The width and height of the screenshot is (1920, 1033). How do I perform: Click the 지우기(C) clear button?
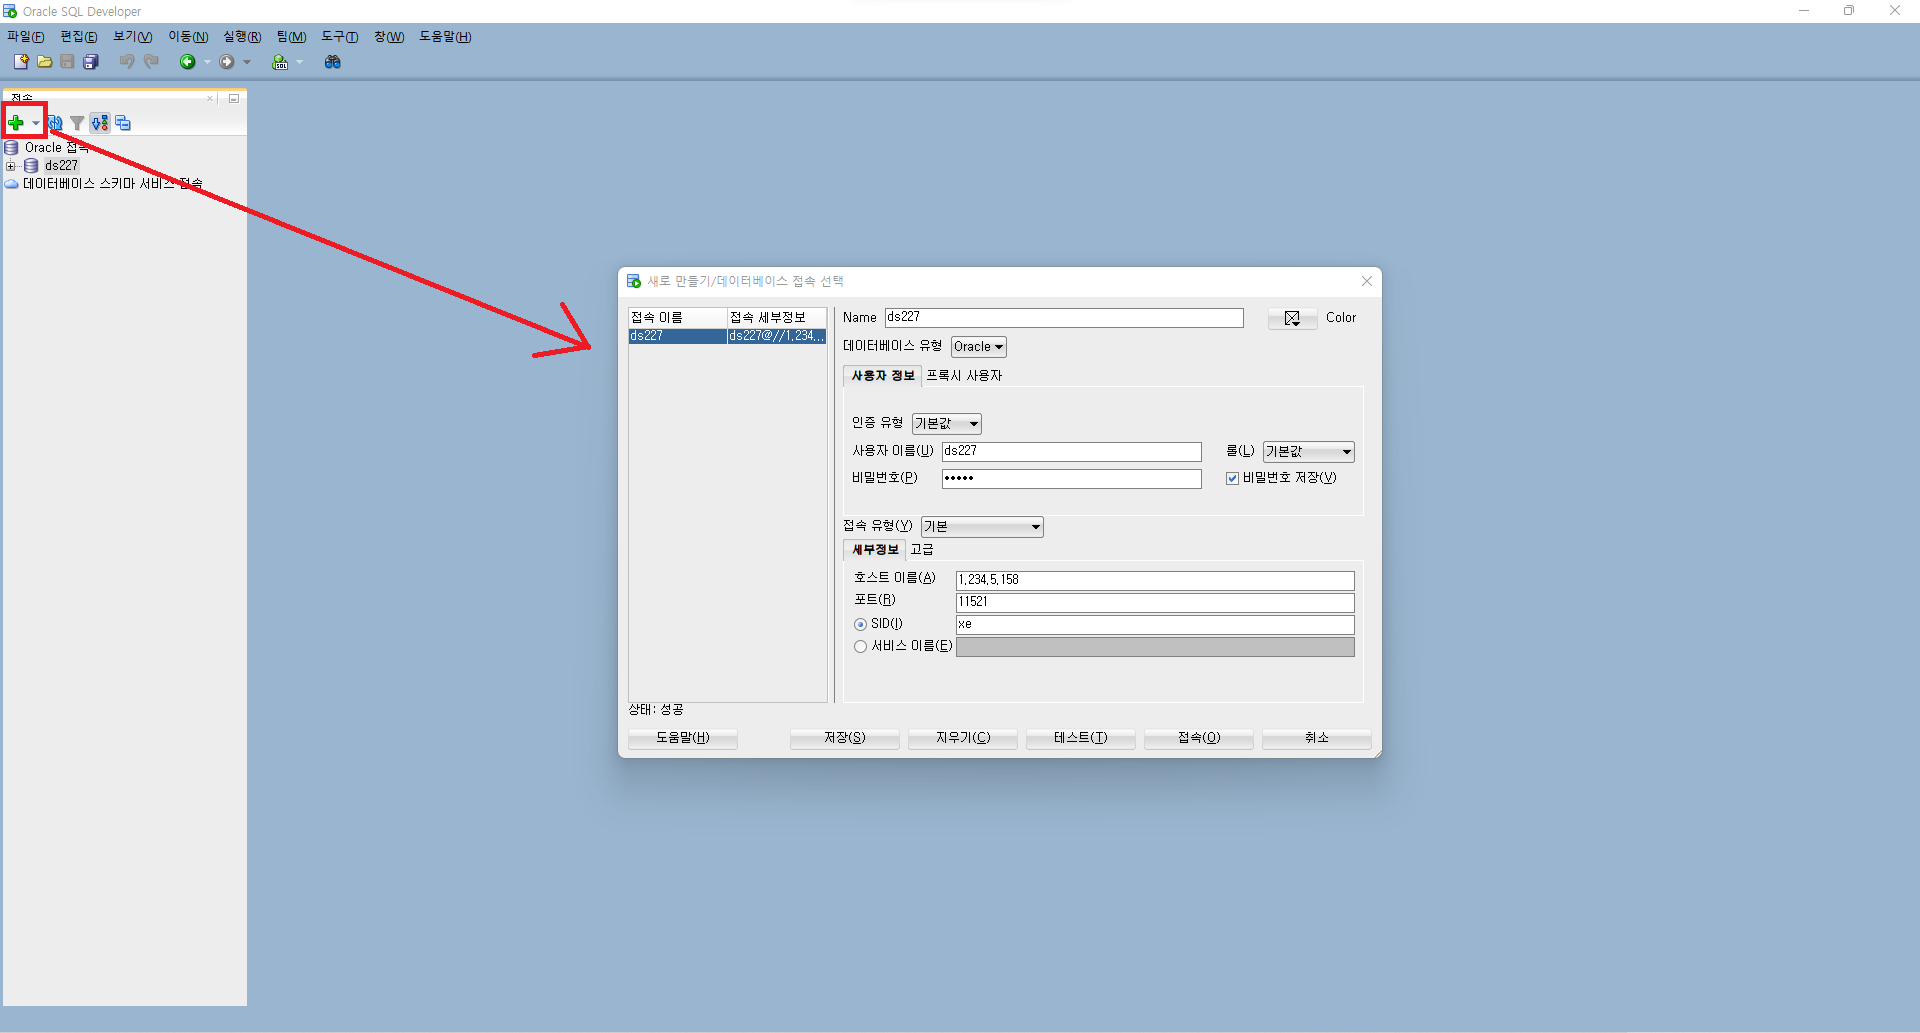click(x=963, y=738)
